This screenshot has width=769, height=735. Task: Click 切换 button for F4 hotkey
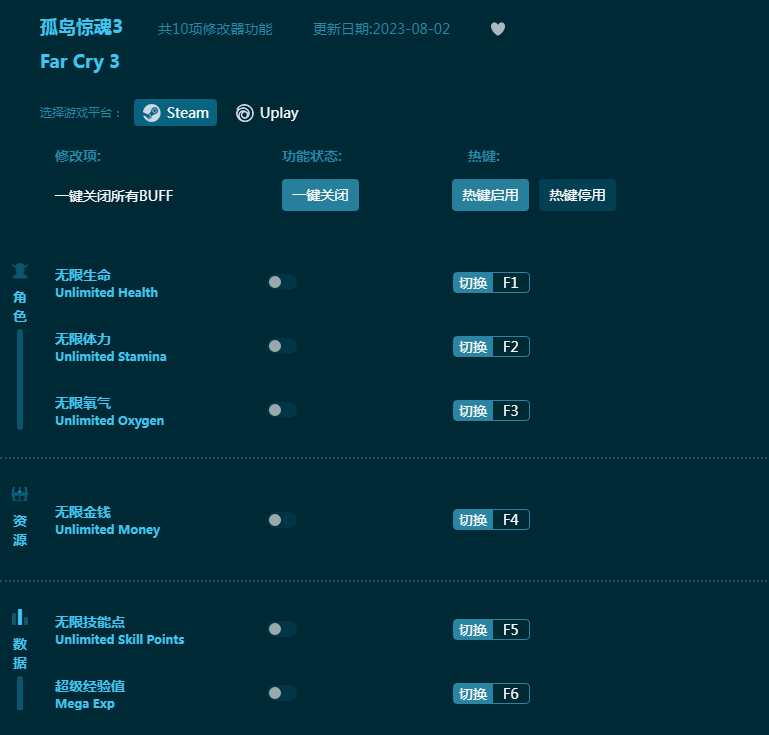tap(473, 520)
